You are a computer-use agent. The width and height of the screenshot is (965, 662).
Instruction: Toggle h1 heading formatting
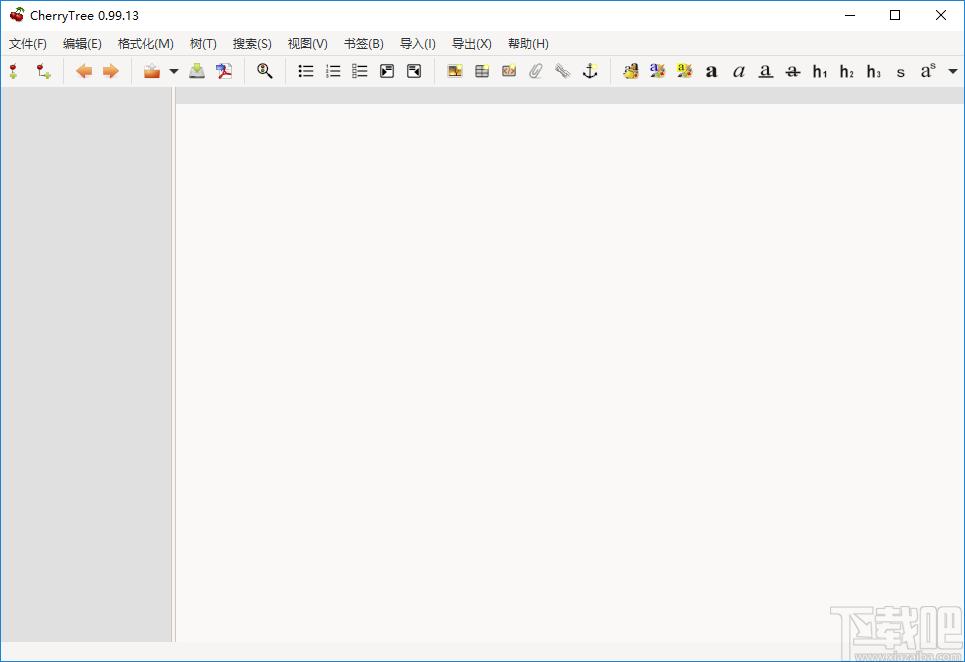(820, 71)
